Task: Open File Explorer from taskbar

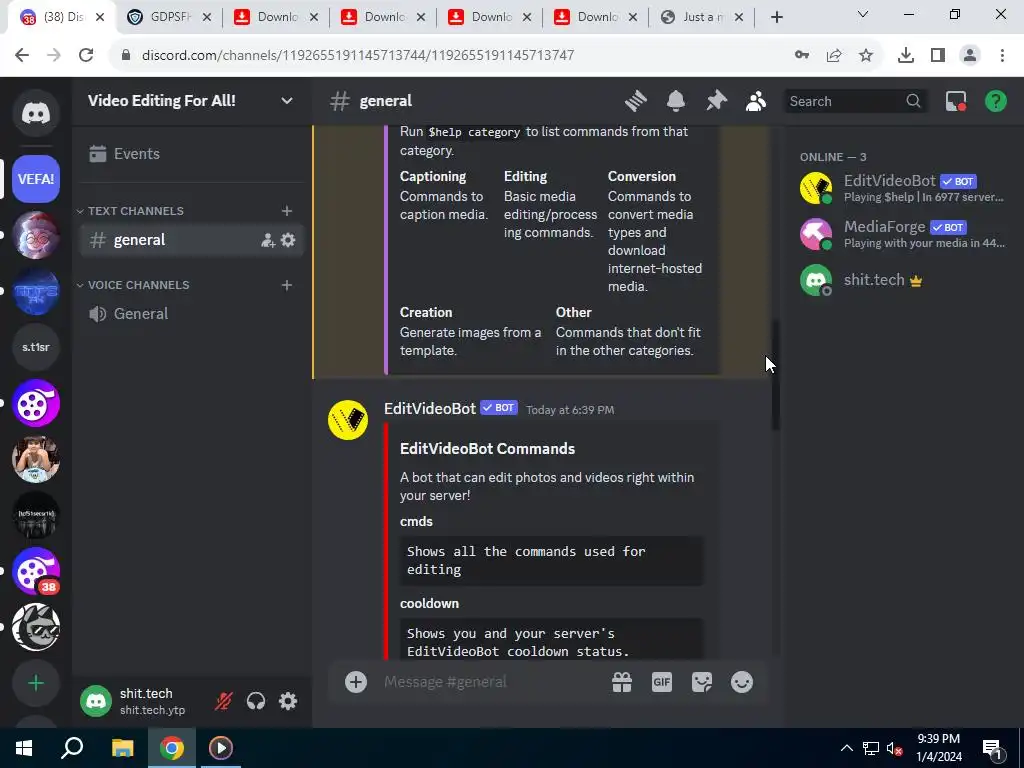Action: point(122,748)
